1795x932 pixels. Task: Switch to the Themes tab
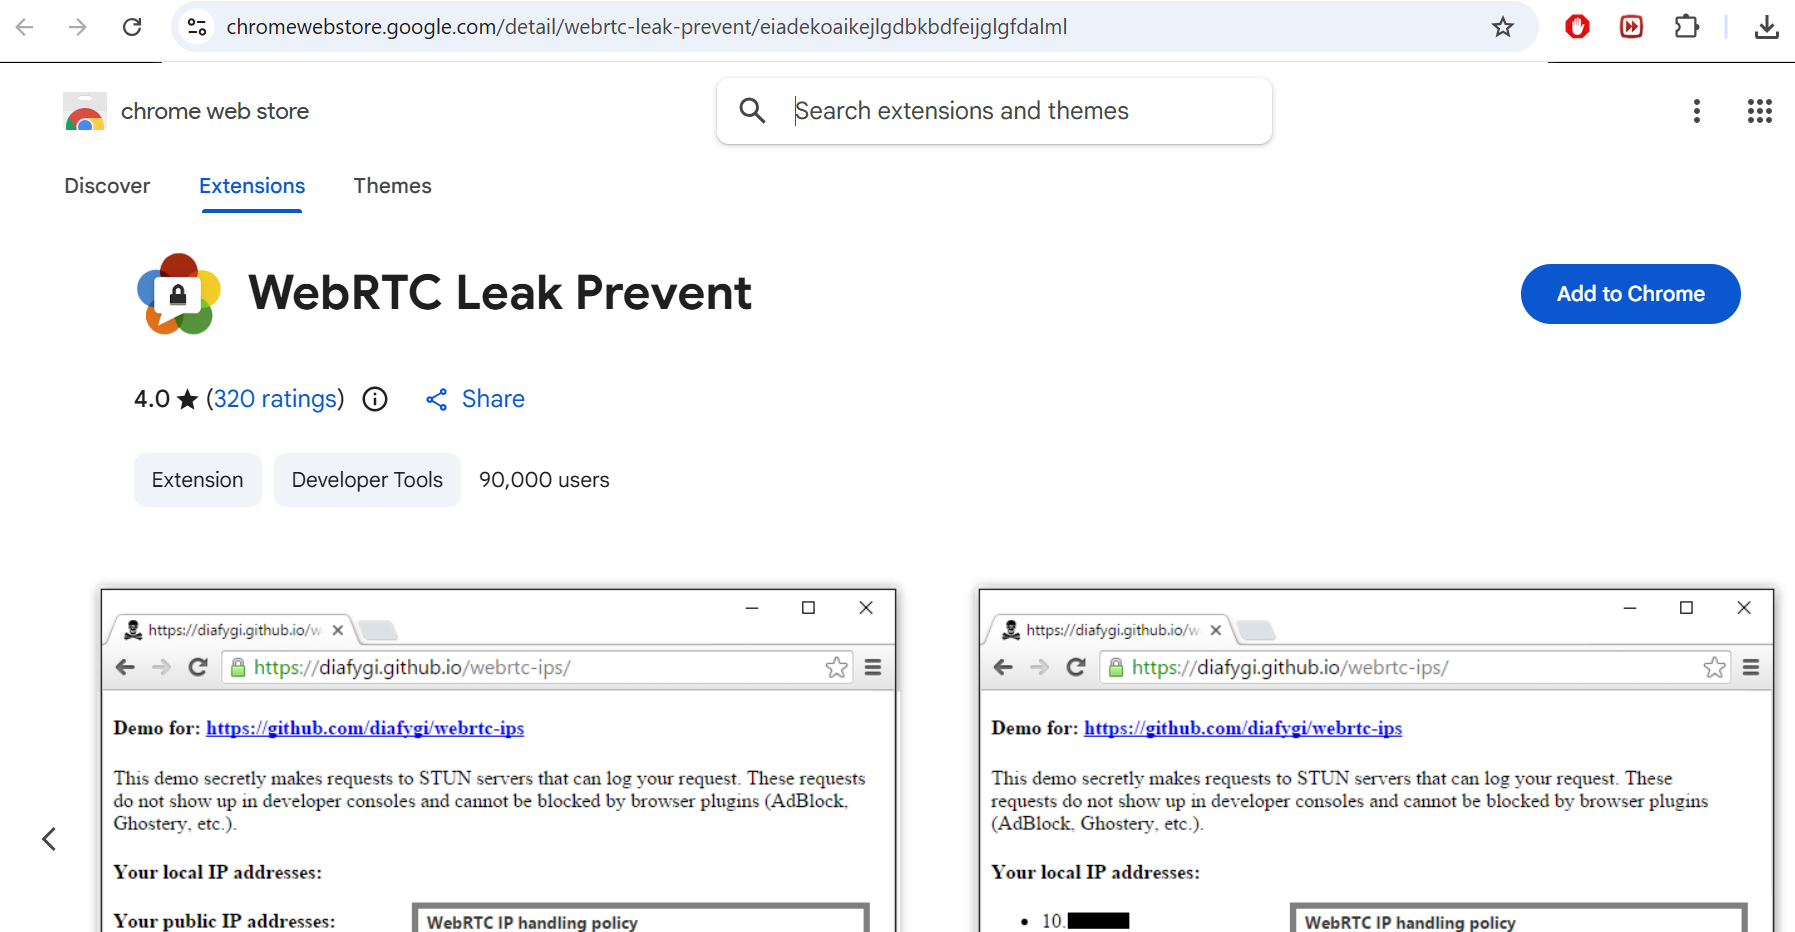pyautogui.click(x=392, y=186)
